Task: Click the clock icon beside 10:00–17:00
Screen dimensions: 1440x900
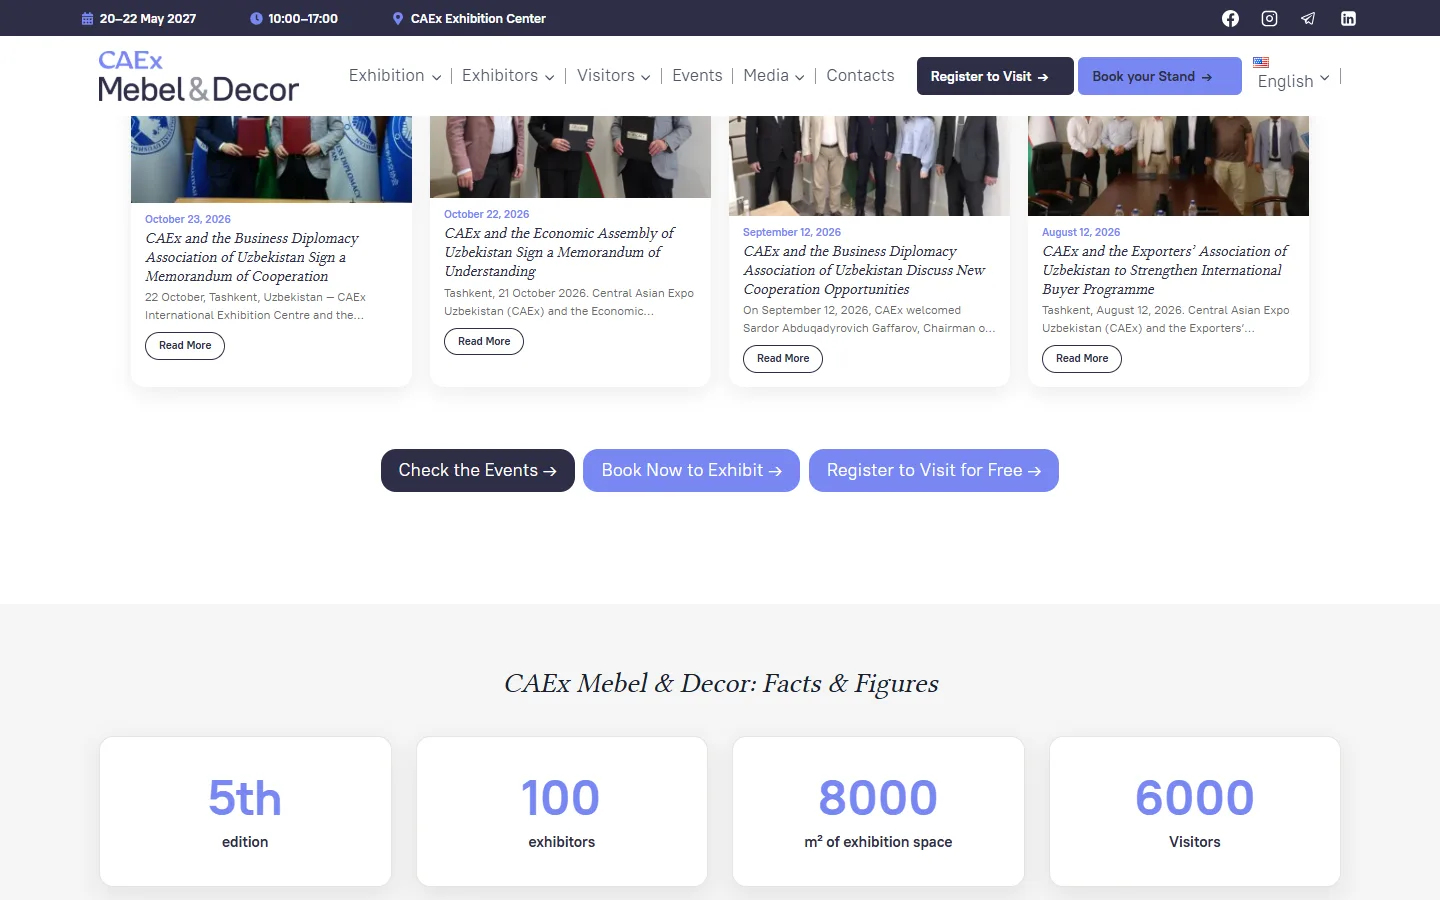Action: [256, 18]
